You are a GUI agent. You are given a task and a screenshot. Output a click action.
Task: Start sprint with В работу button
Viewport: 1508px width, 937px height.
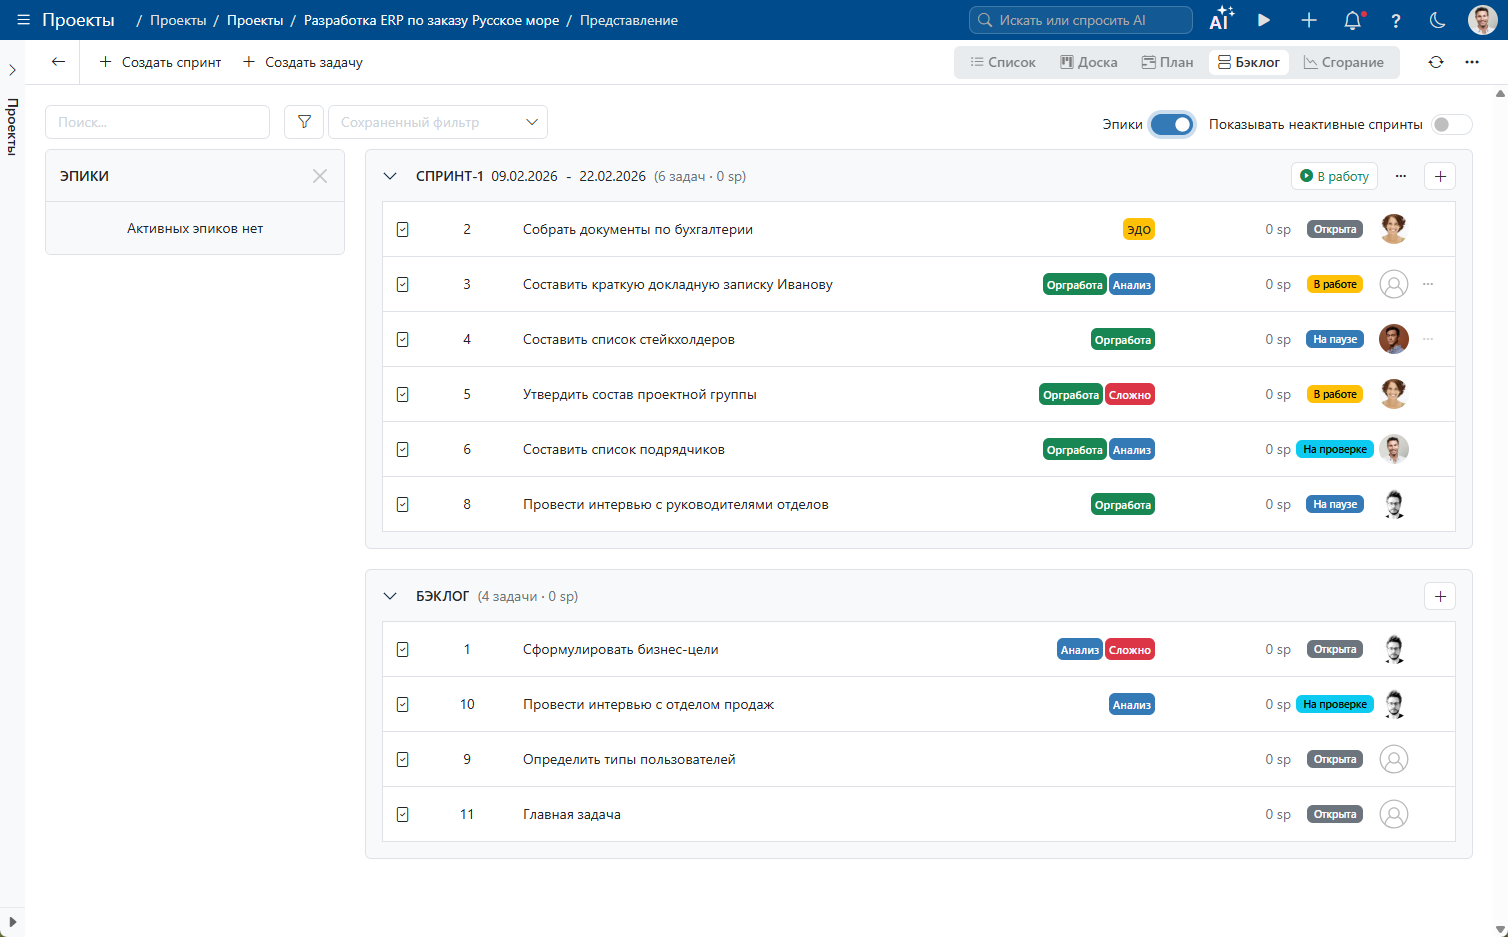[x=1335, y=176]
